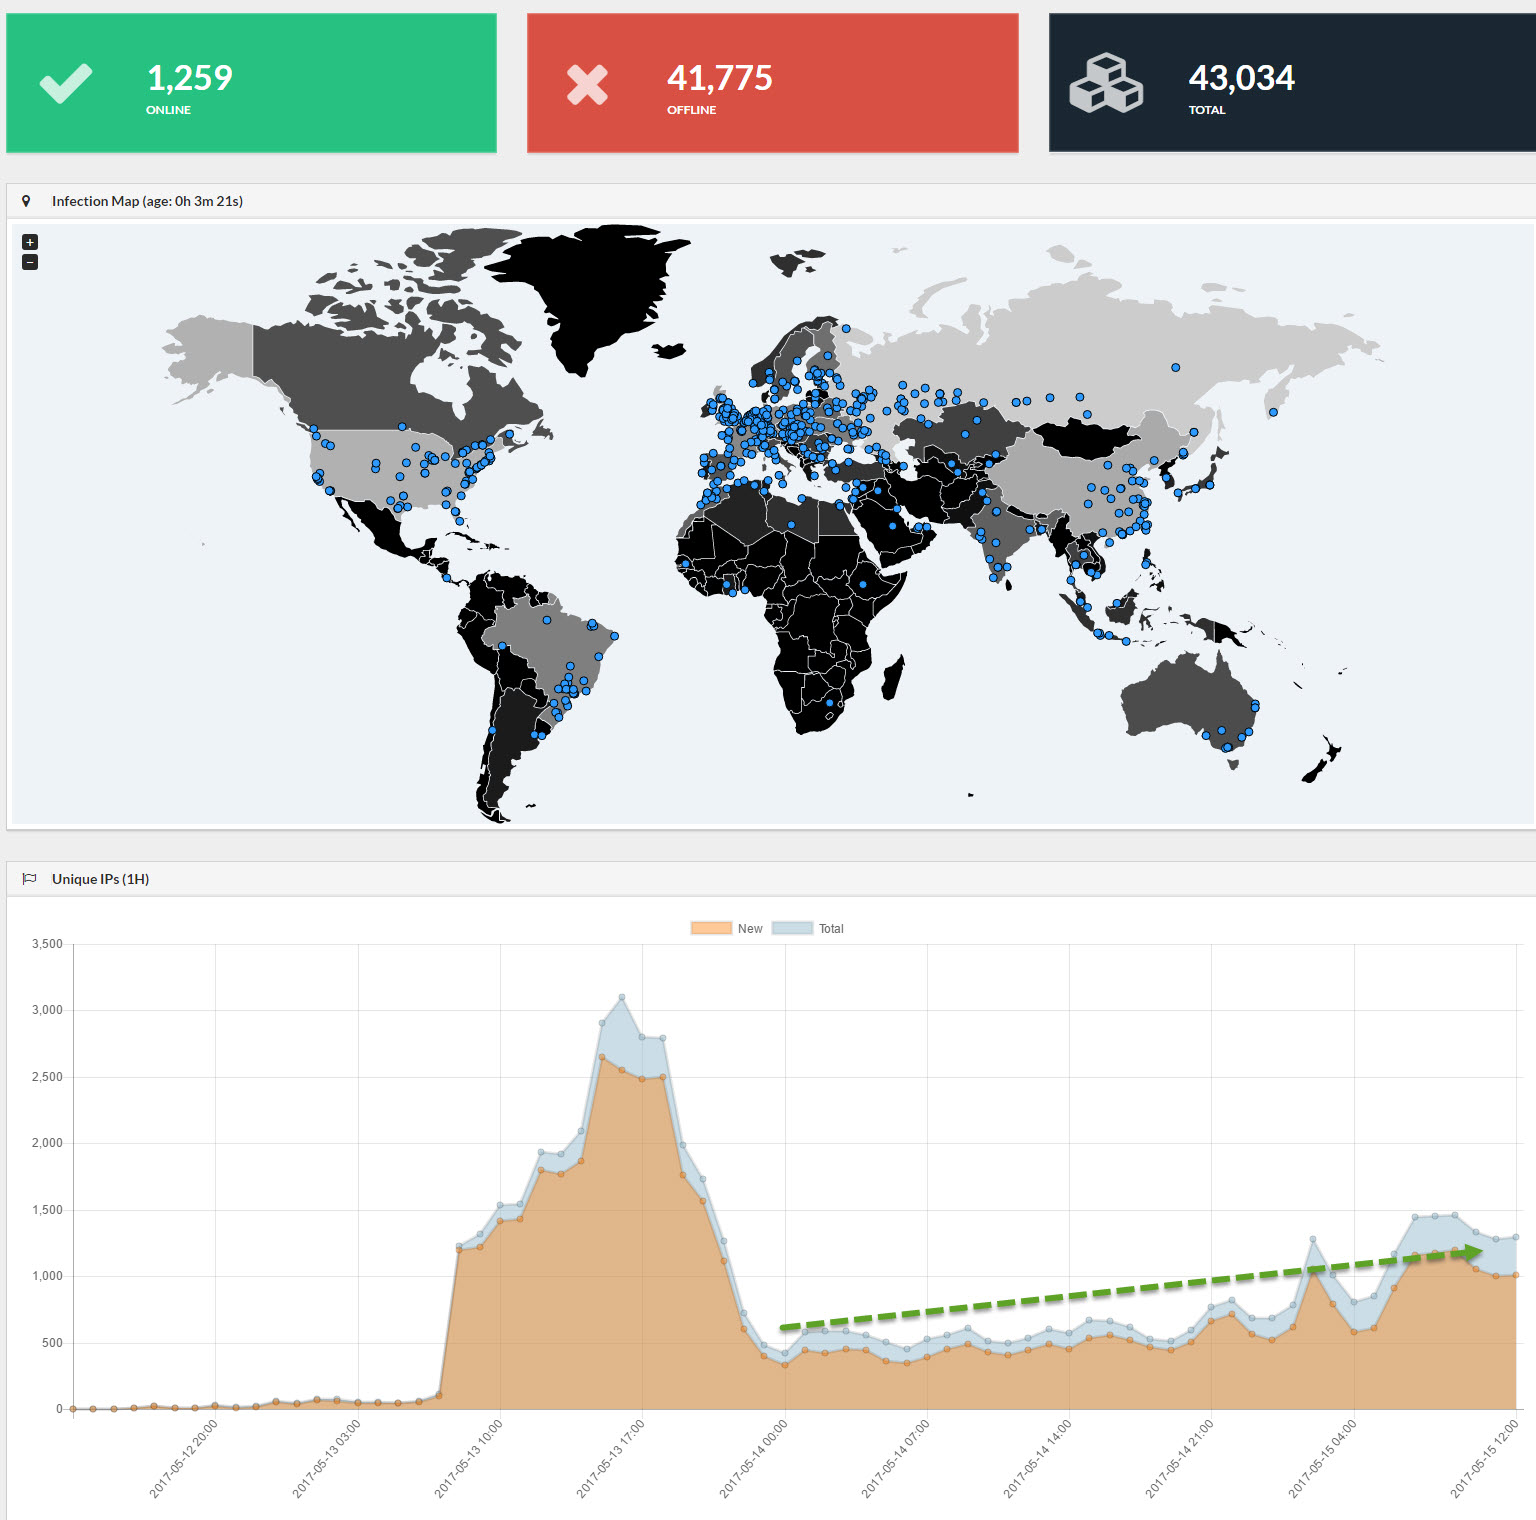Image resolution: width=1536 pixels, height=1520 pixels.
Task: Click the 2017-05-14 00:00 axis label
Action: 753,1459
